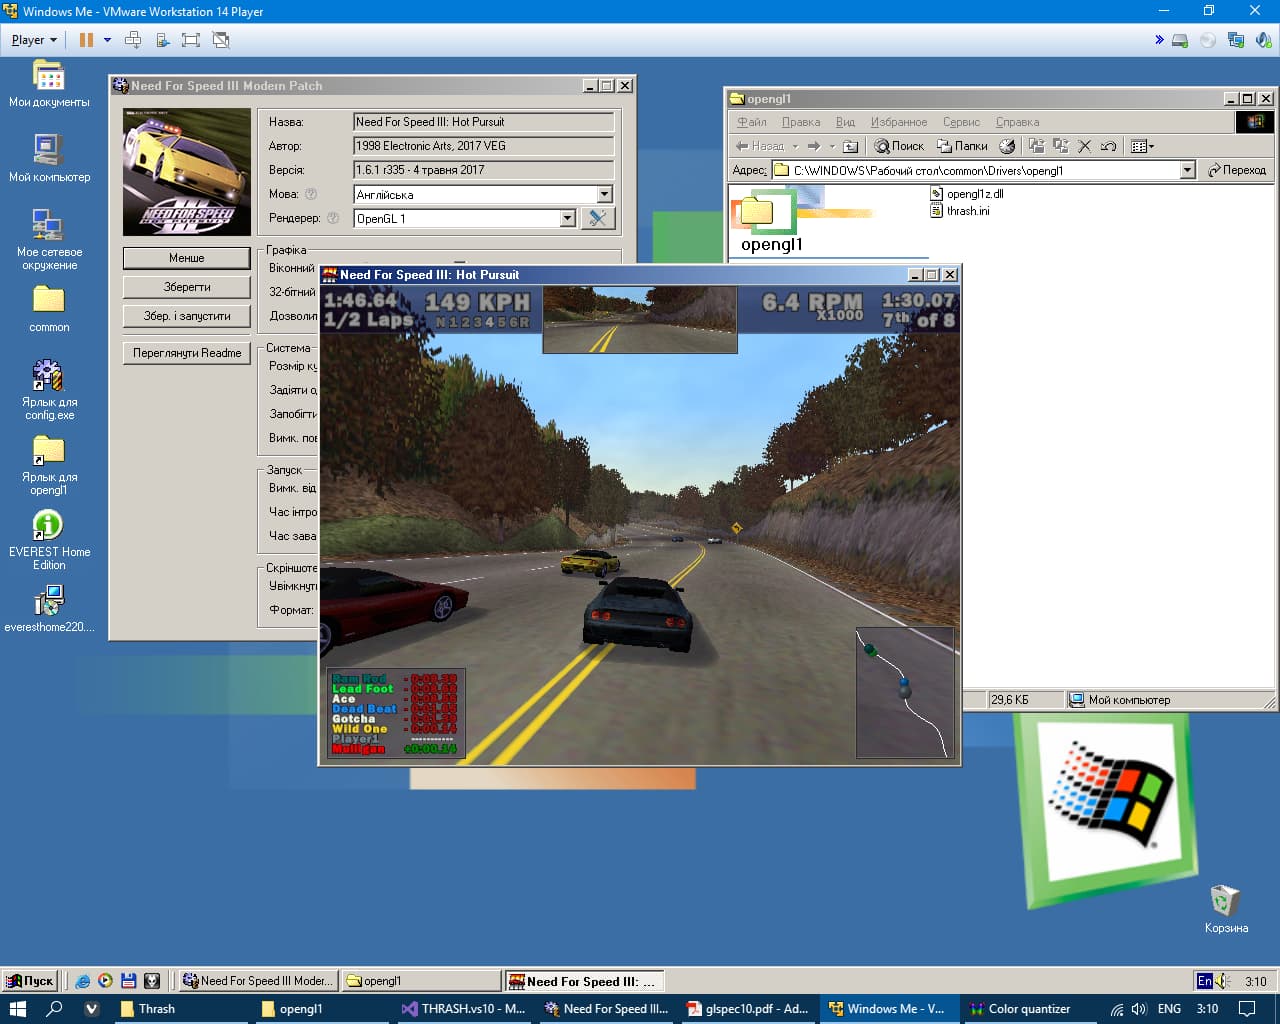Click Переглянути Readme button
The width and height of the screenshot is (1280, 1024).
[x=187, y=353]
